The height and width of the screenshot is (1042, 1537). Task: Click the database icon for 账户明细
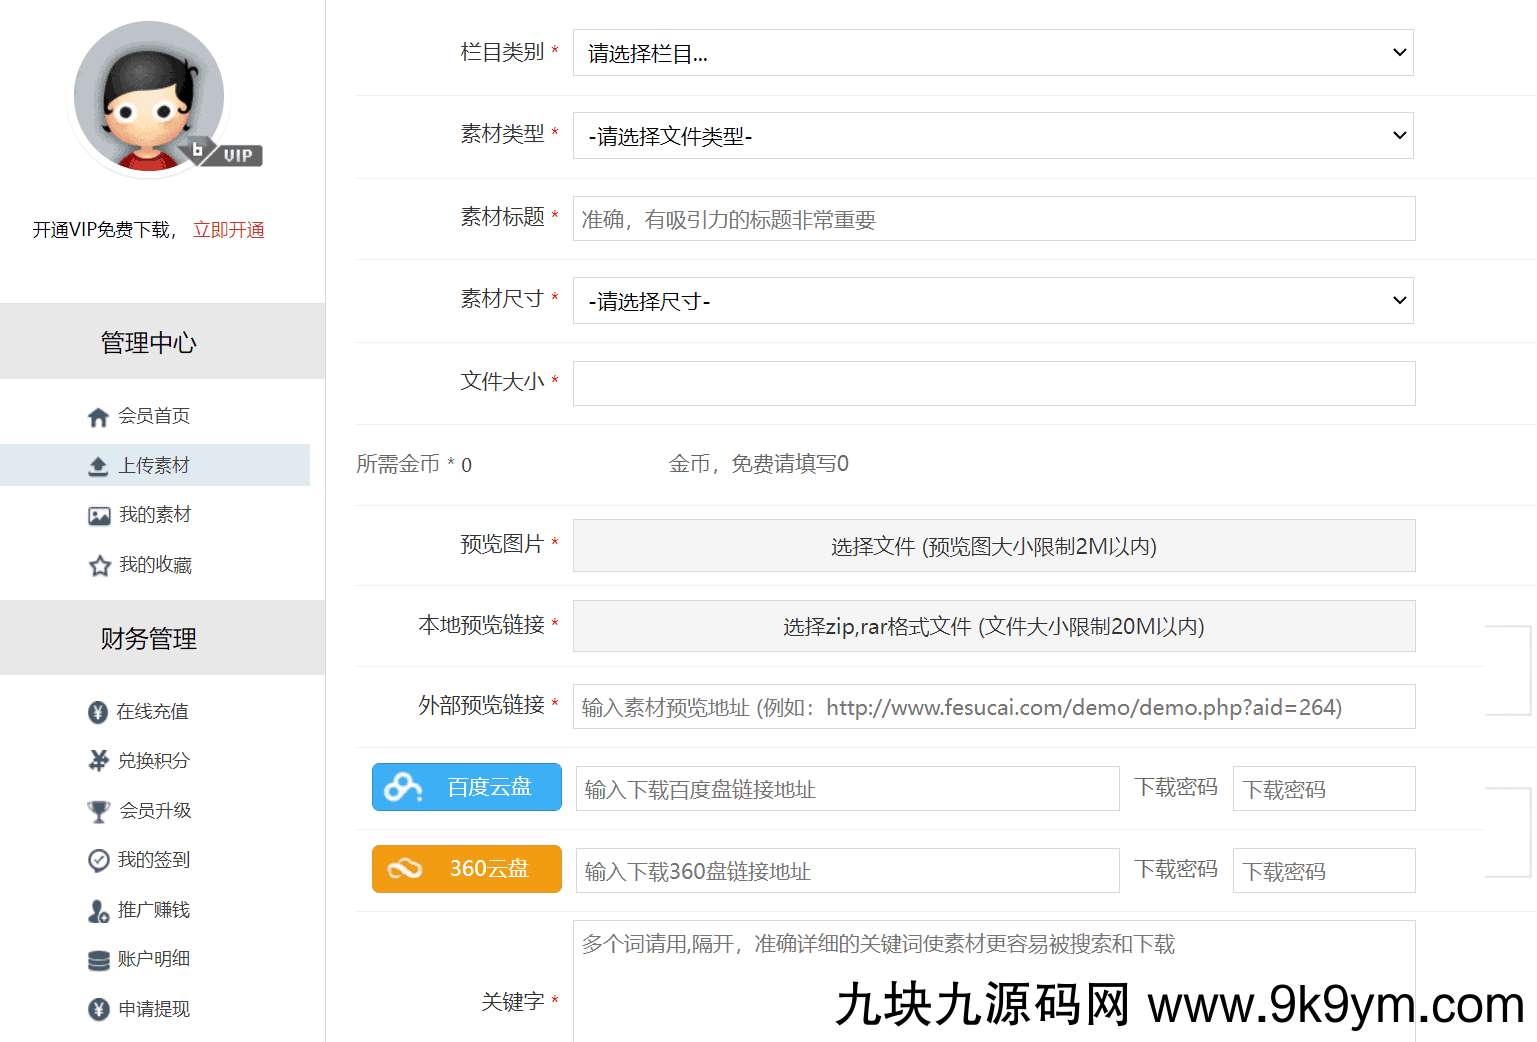click(x=98, y=960)
